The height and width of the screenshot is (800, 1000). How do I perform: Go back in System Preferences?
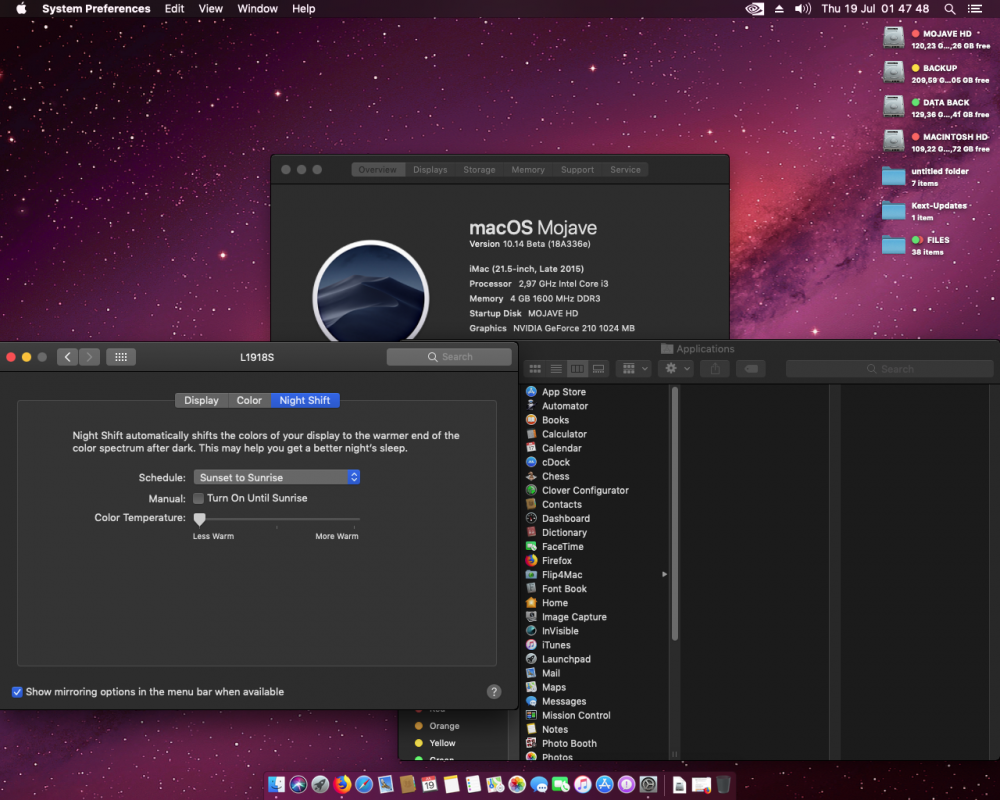[68, 357]
